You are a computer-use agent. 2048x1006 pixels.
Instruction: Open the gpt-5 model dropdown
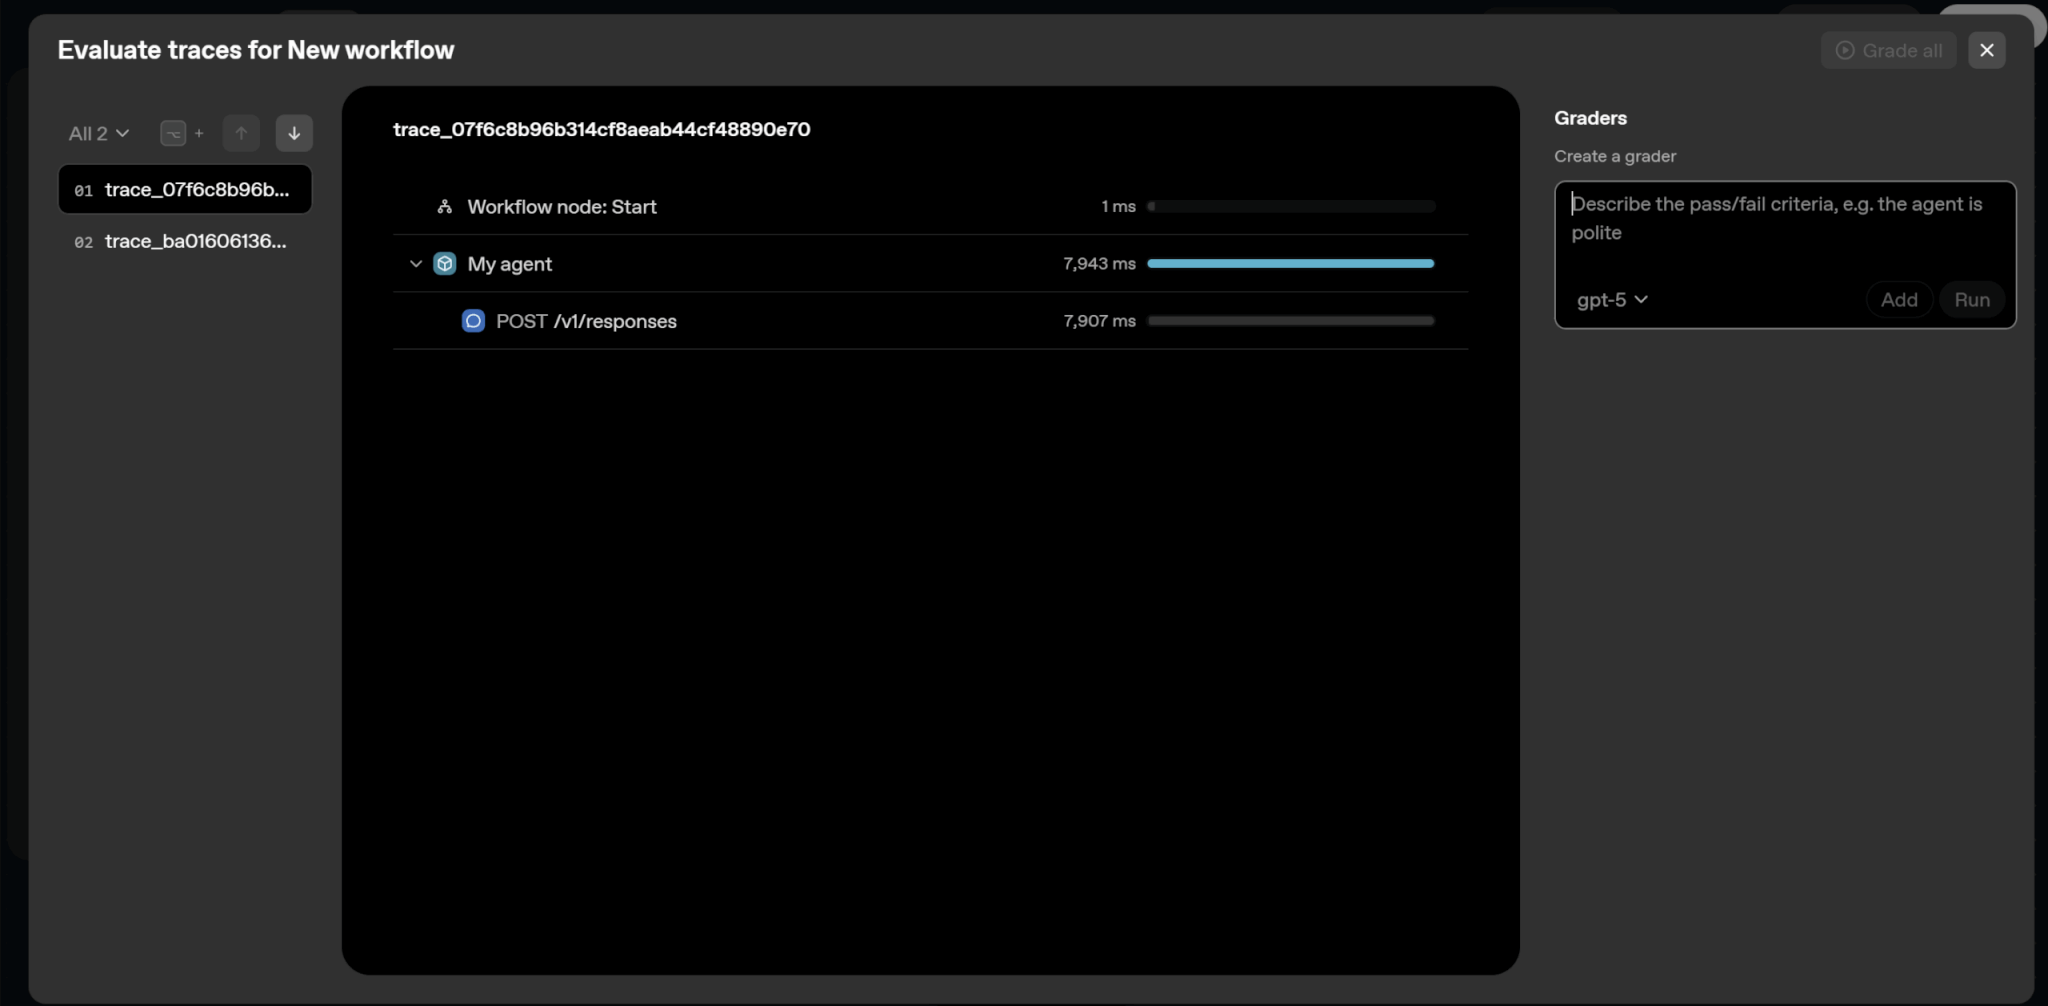1611,300
